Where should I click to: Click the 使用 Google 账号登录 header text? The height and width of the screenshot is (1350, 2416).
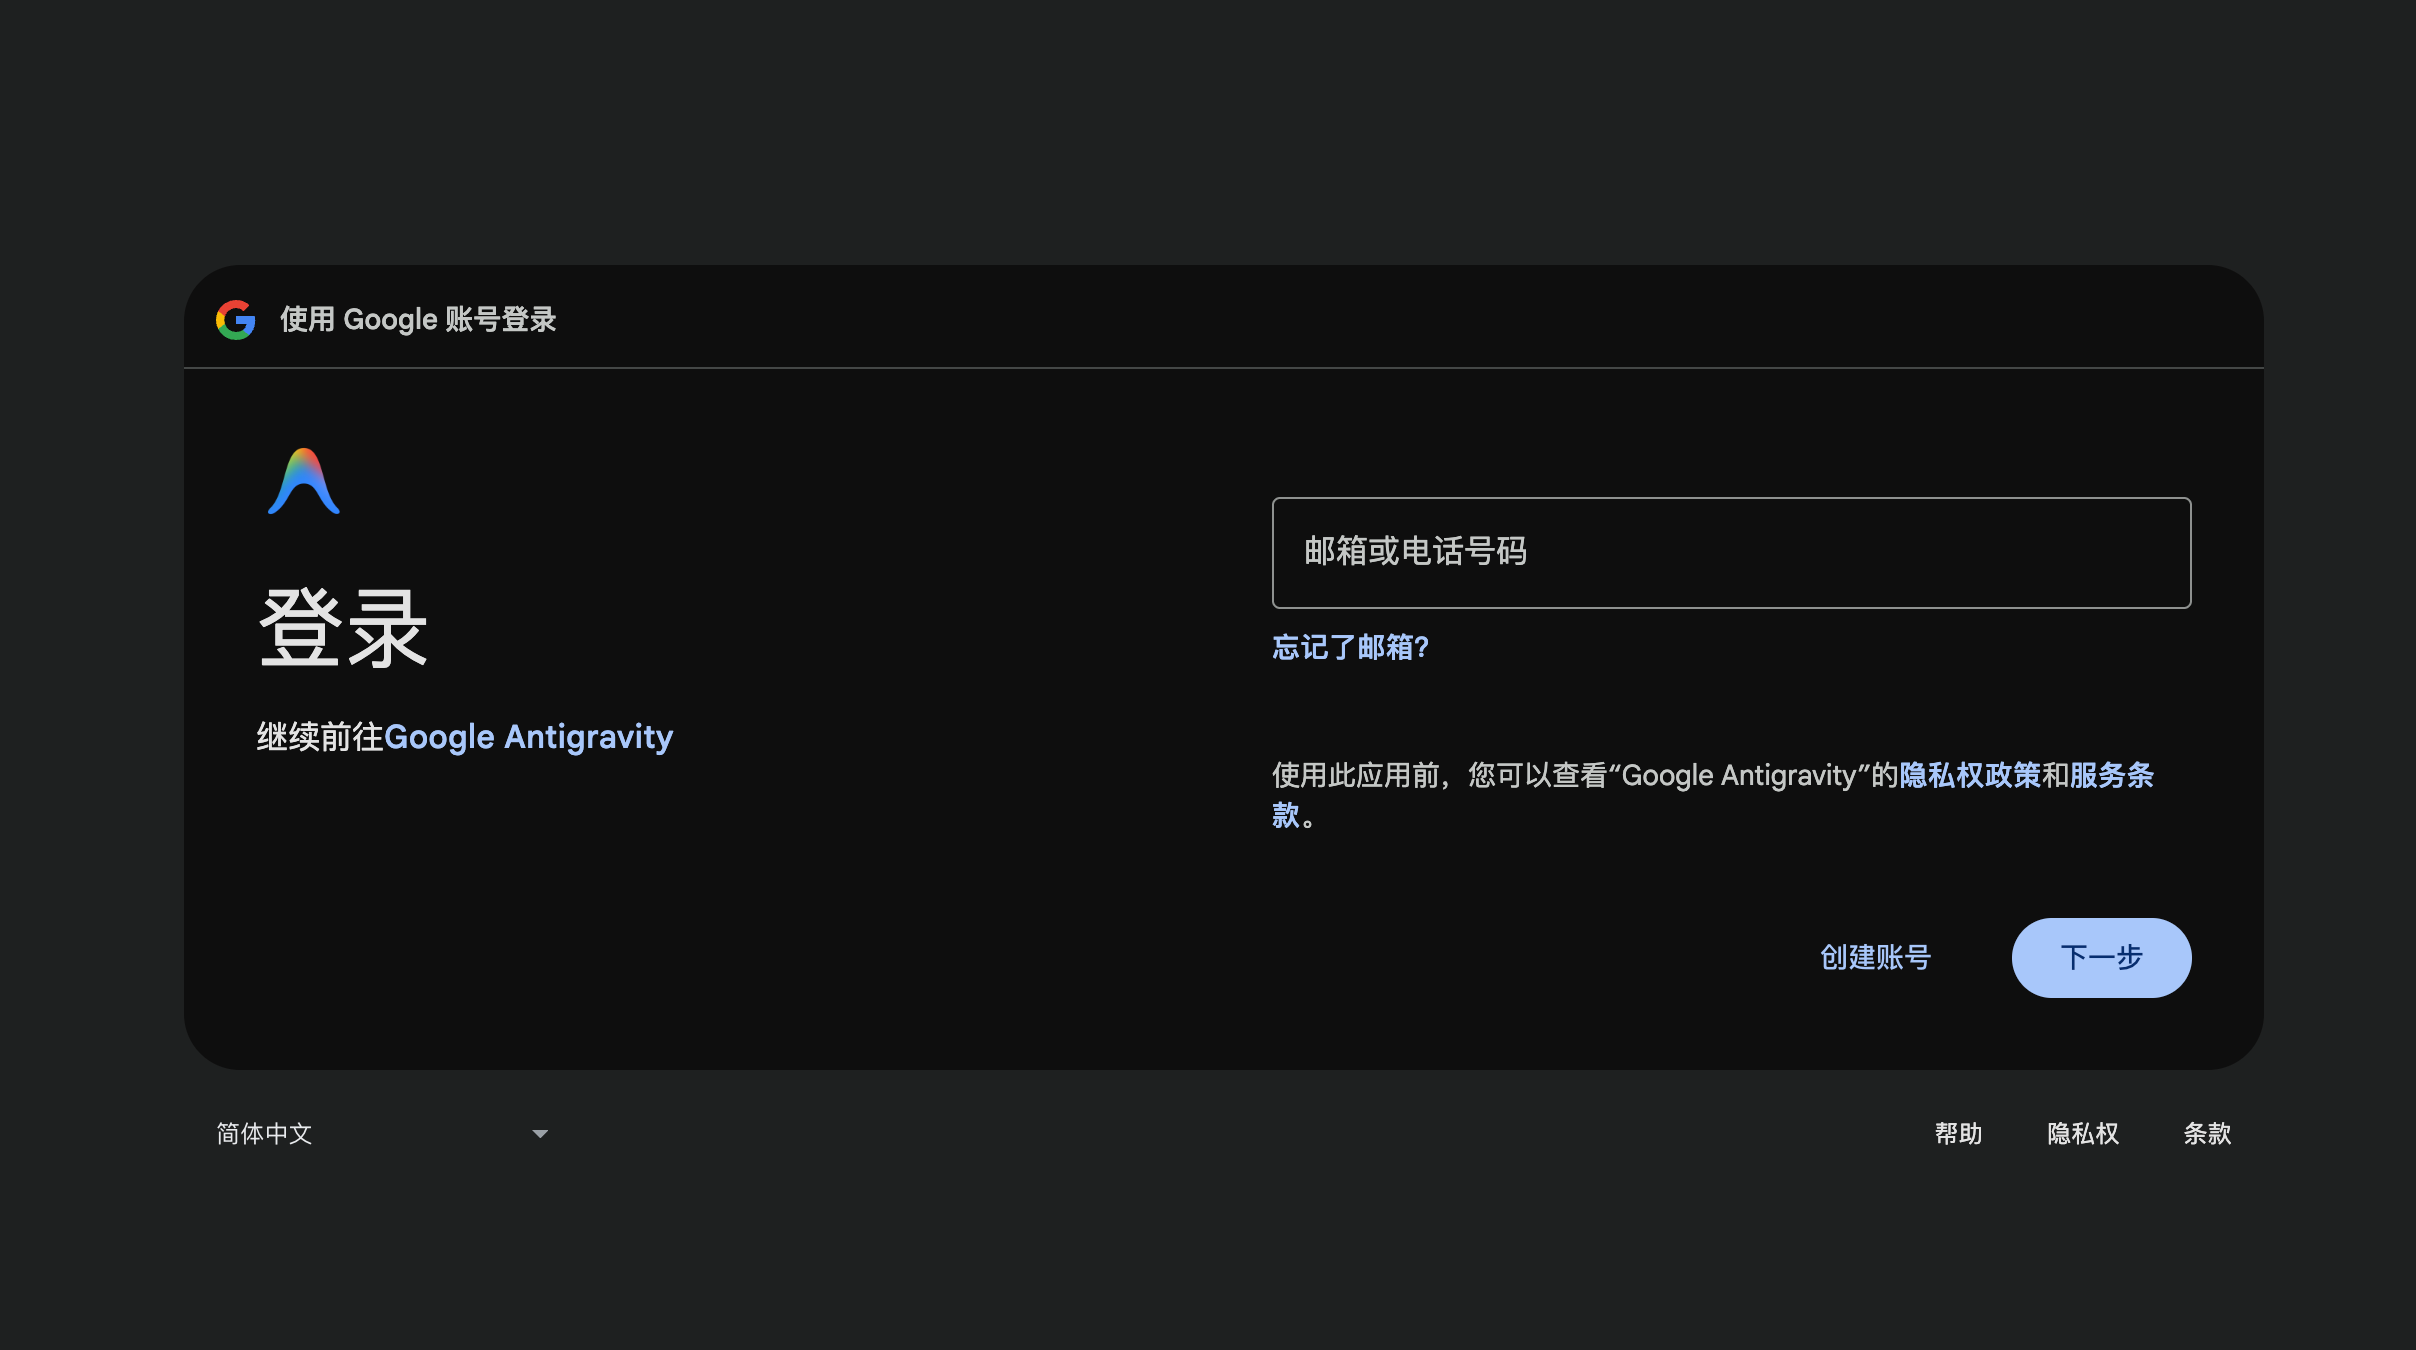[418, 320]
